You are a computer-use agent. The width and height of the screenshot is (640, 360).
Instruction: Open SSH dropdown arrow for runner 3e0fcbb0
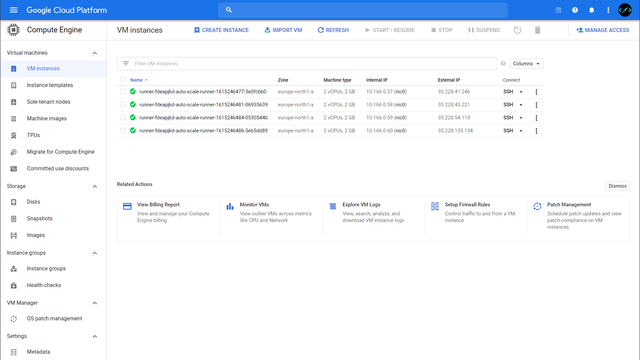(x=521, y=92)
